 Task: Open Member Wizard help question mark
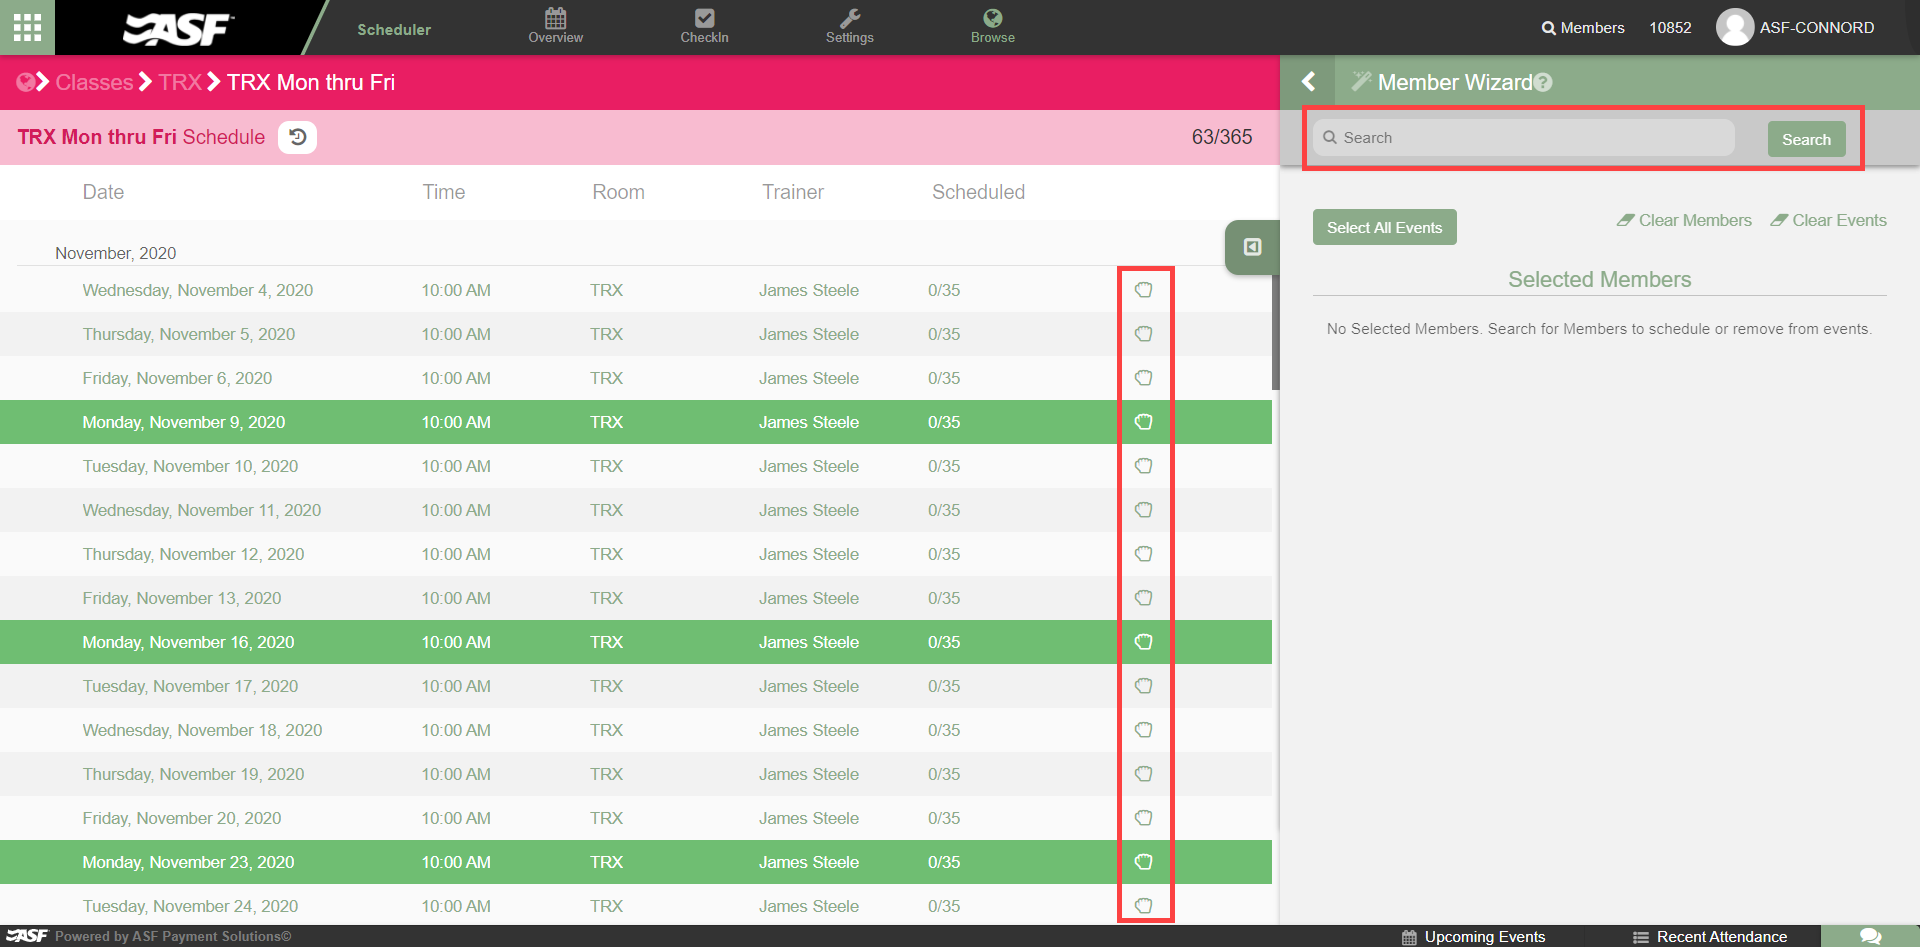(1543, 82)
